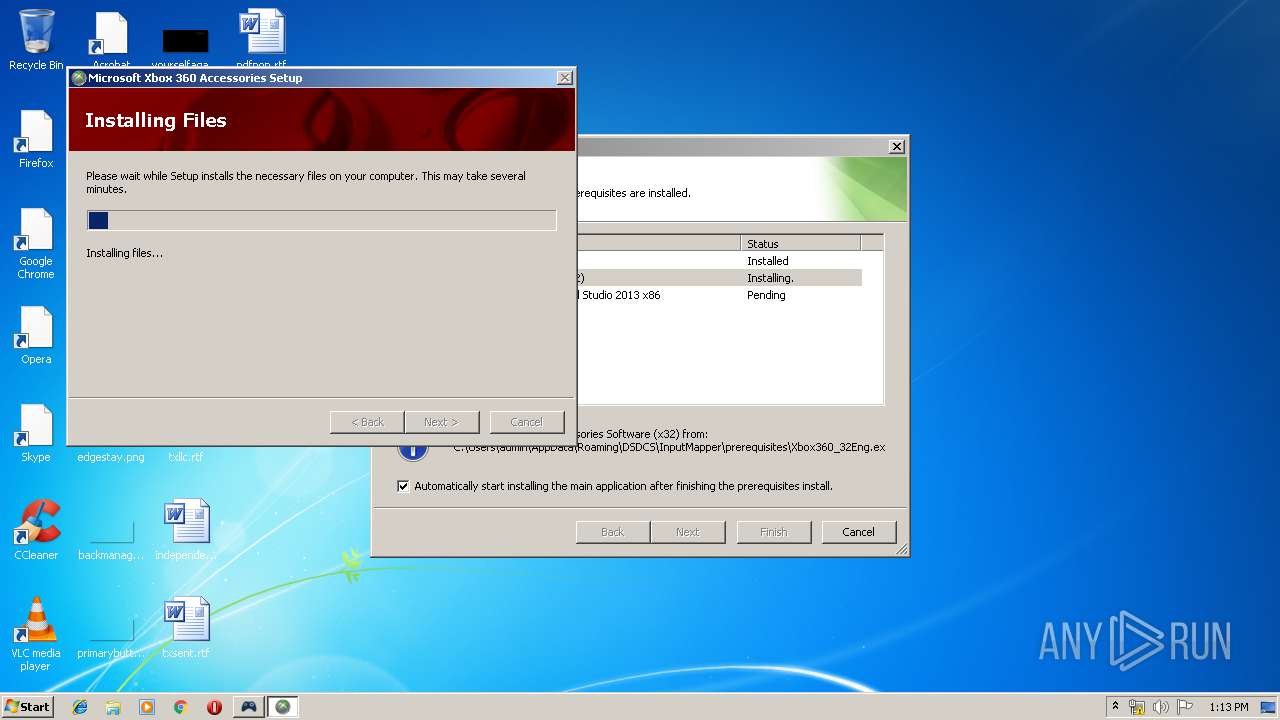Close the Xbox 360 Accessories Setup window
The width and height of the screenshot is (1280, 720).
click(565, 78)
